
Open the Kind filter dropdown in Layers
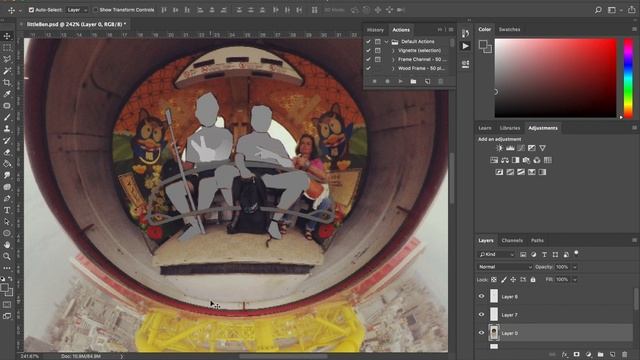tap(496, 254)
